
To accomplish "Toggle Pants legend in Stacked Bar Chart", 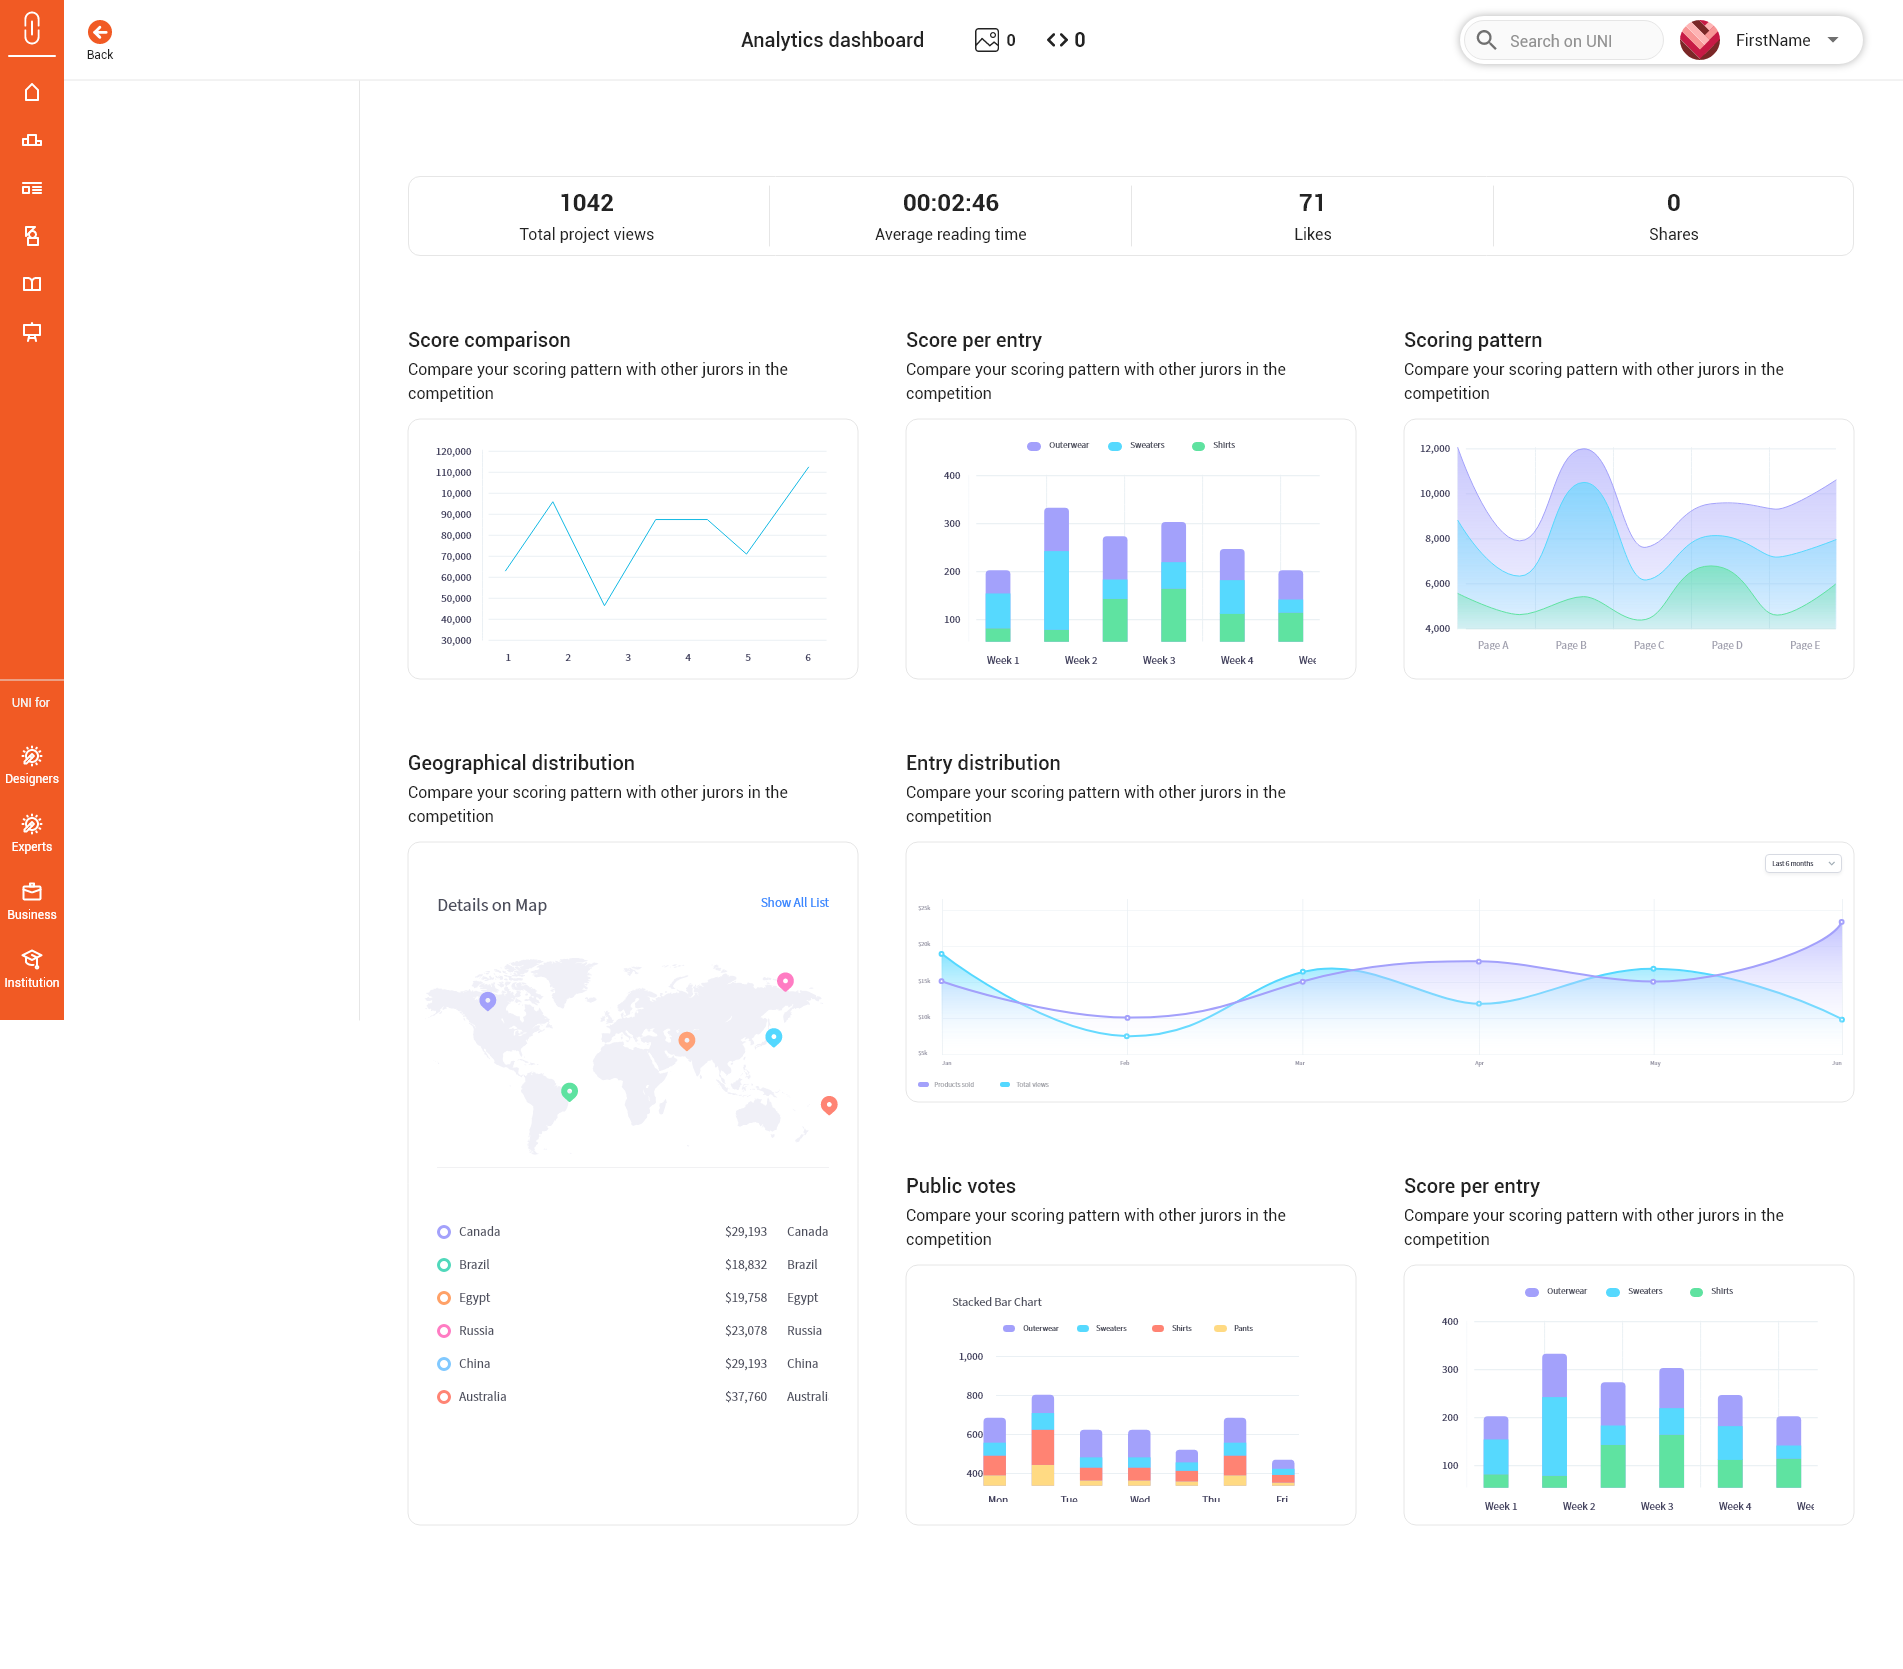I will coord(1234,1328).
